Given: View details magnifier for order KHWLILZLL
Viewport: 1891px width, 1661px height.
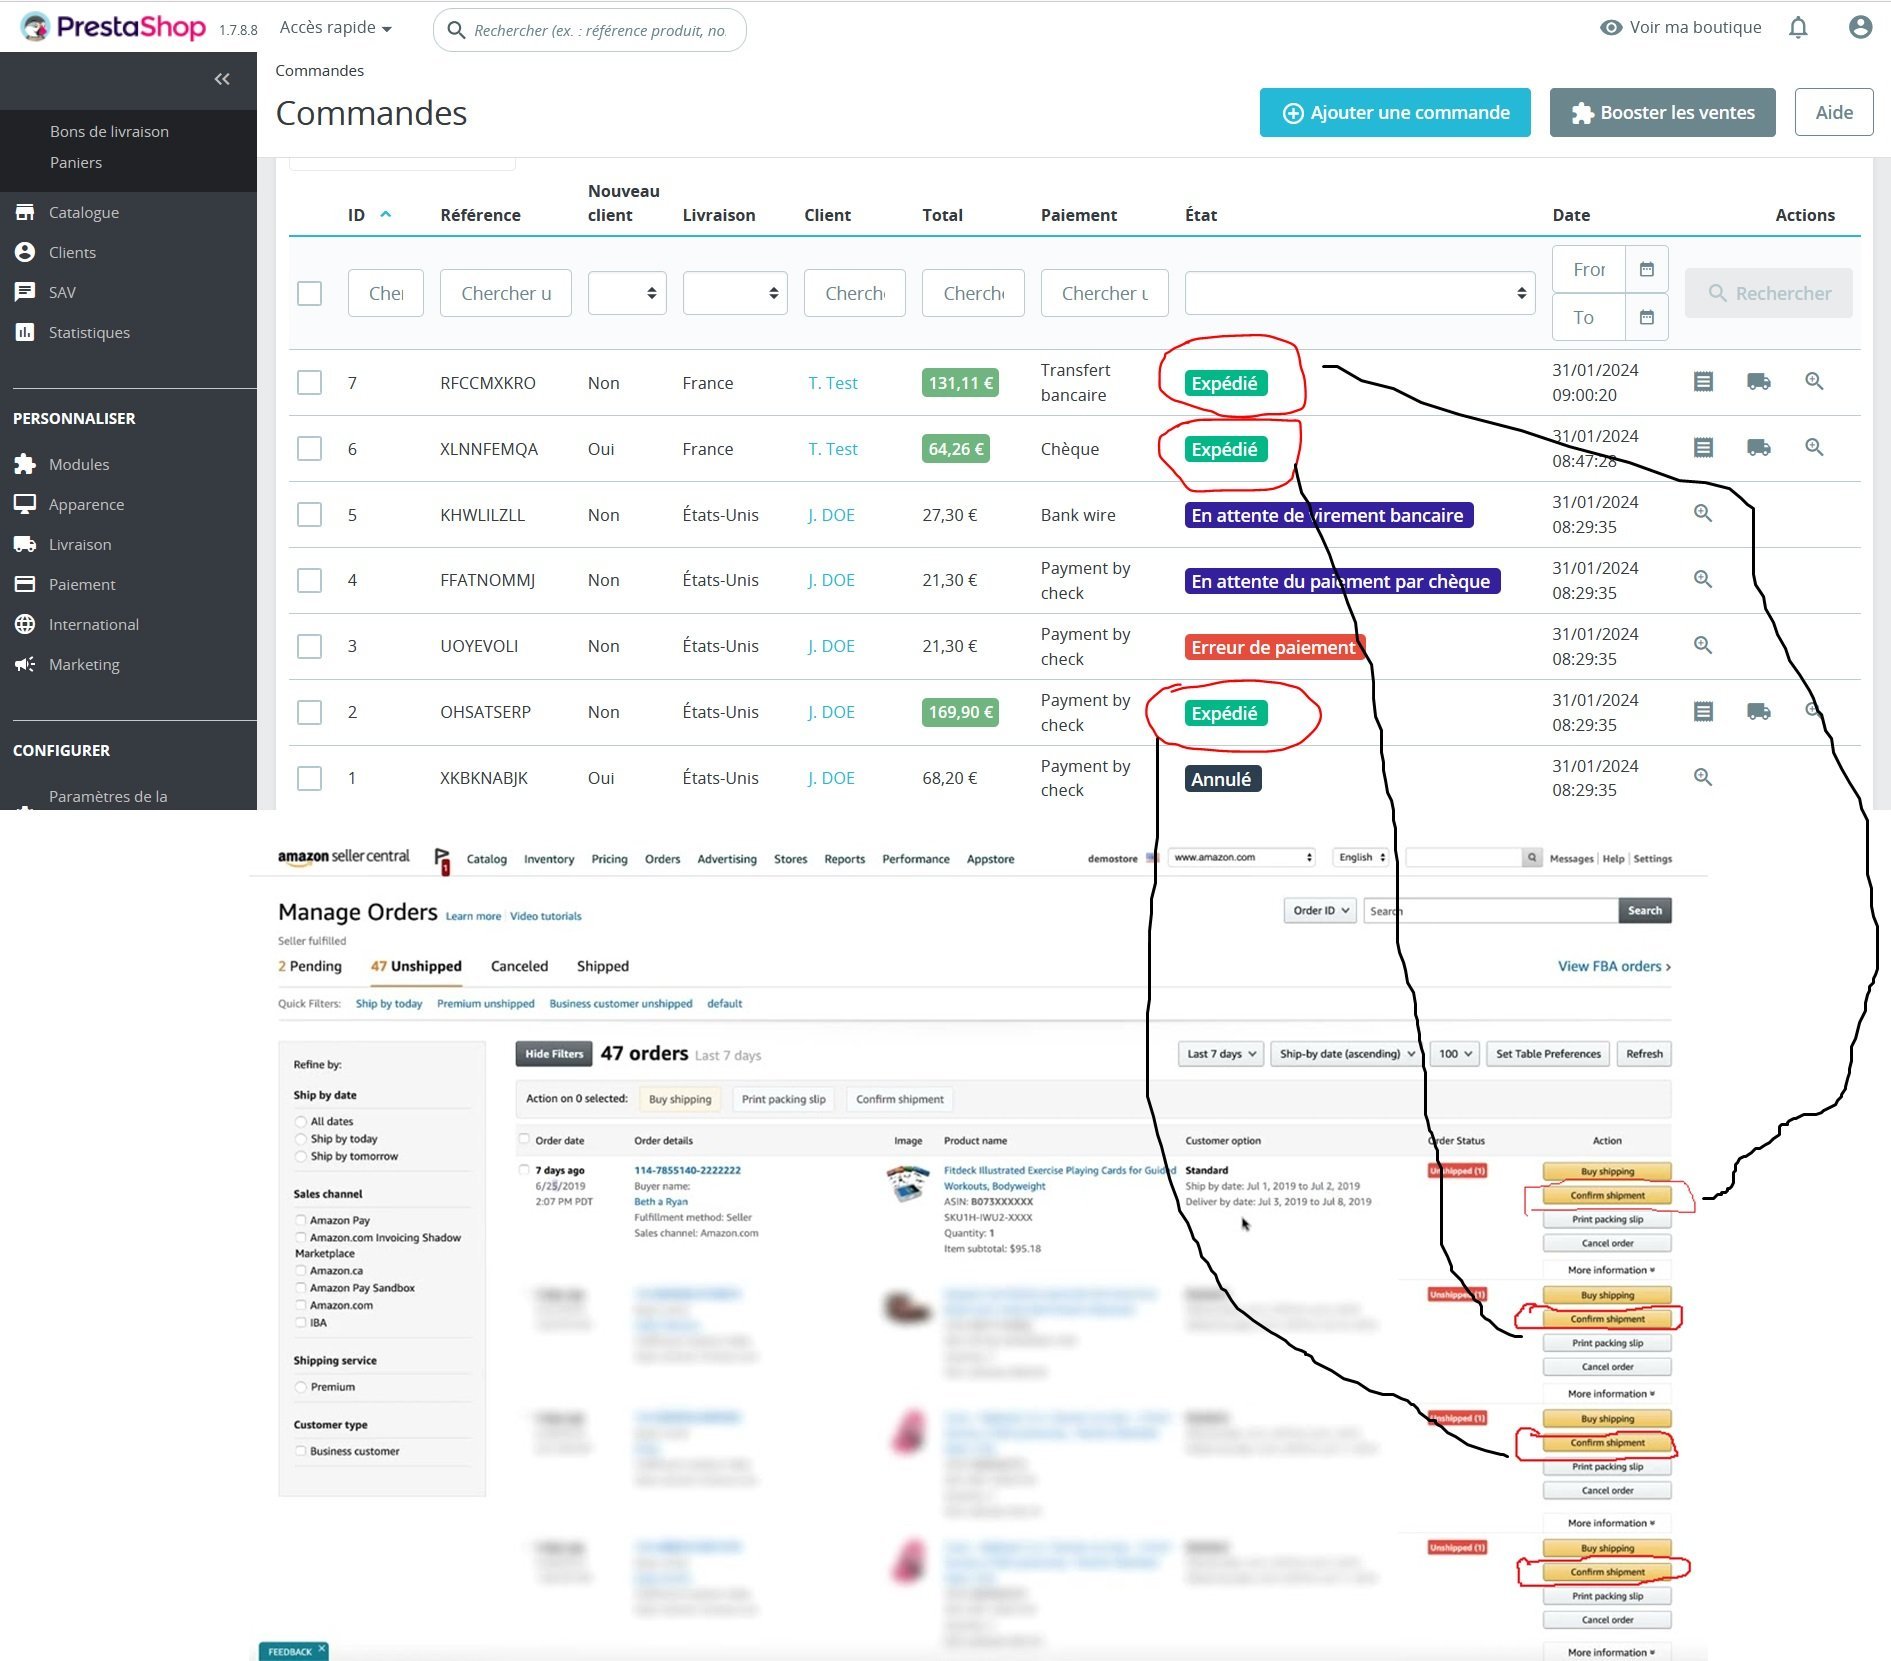Looking at the screenshot, I should coord(1703,513).
